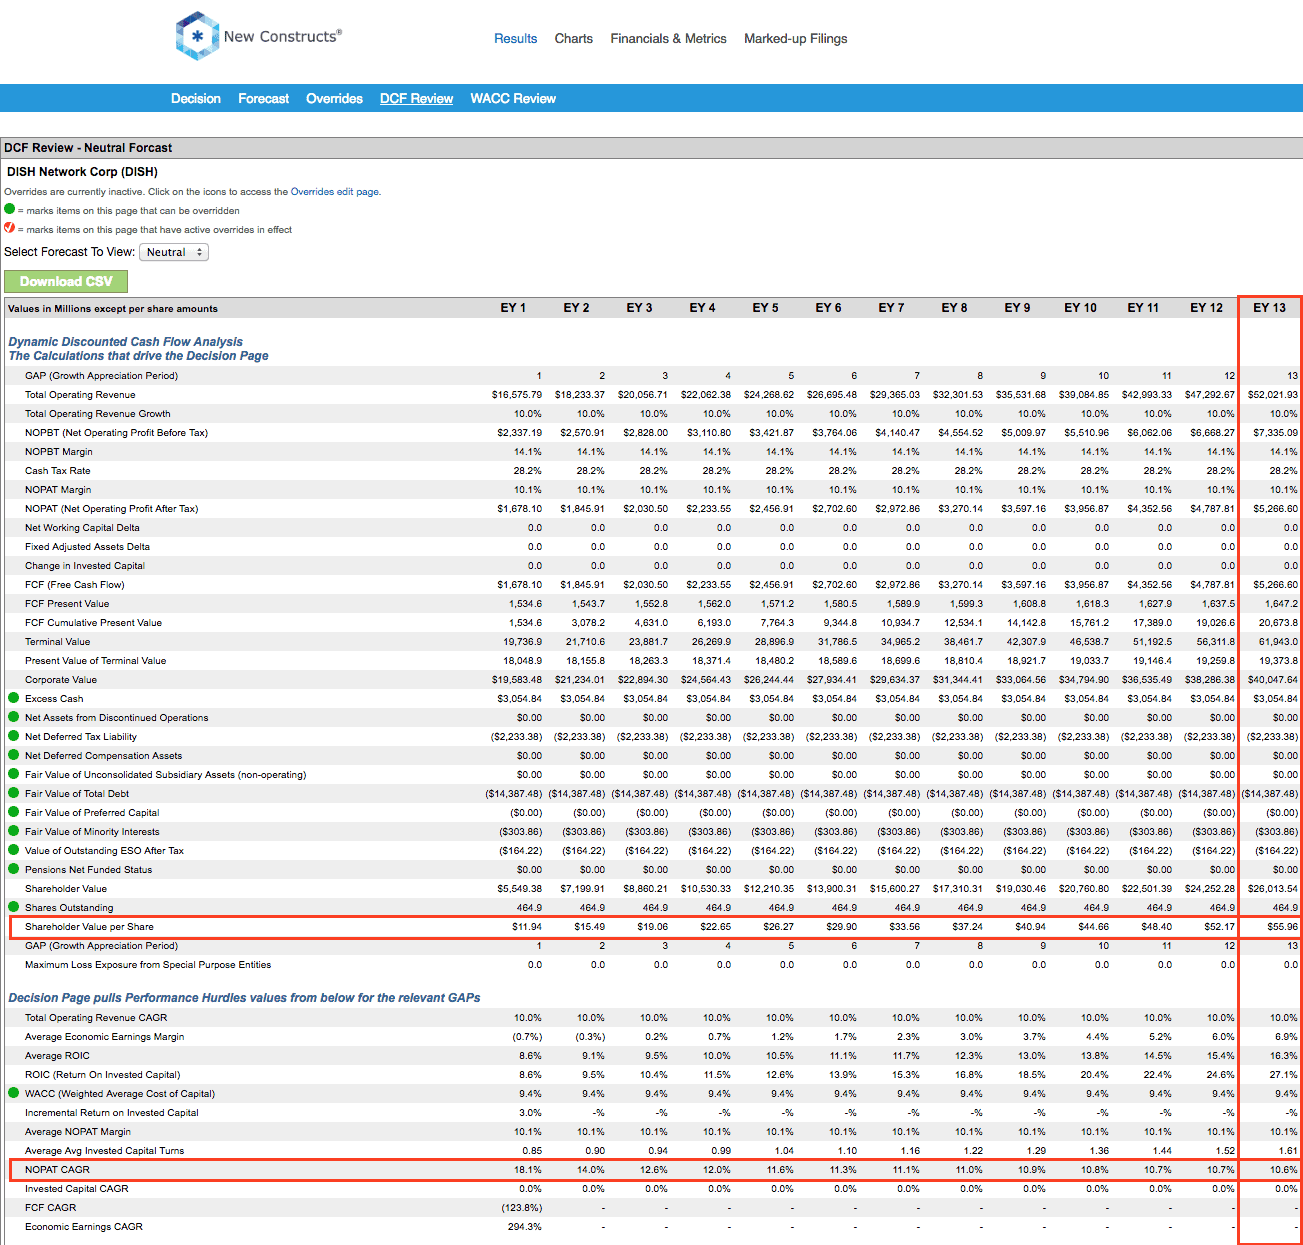Open Financials & Metrics navigation item
Viewport: 1303px width, 1245px height.
point(669,38)
